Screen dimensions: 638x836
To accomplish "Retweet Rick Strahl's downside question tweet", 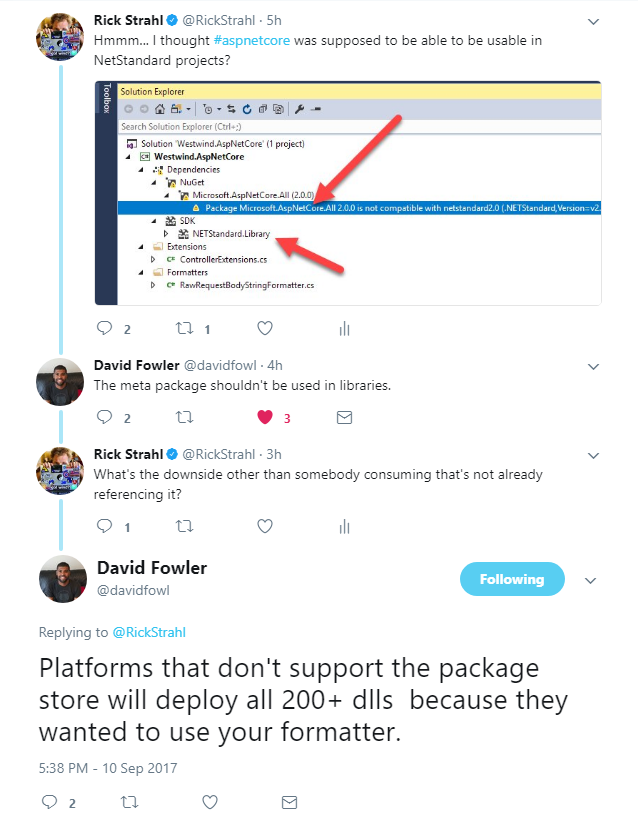I will coord(184,526).
